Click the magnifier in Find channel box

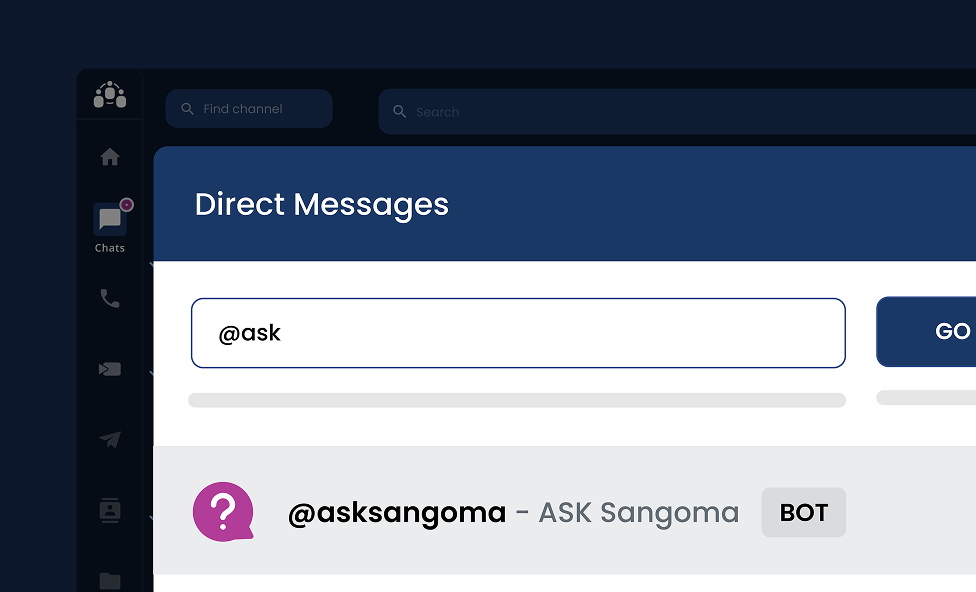point(187,109)
